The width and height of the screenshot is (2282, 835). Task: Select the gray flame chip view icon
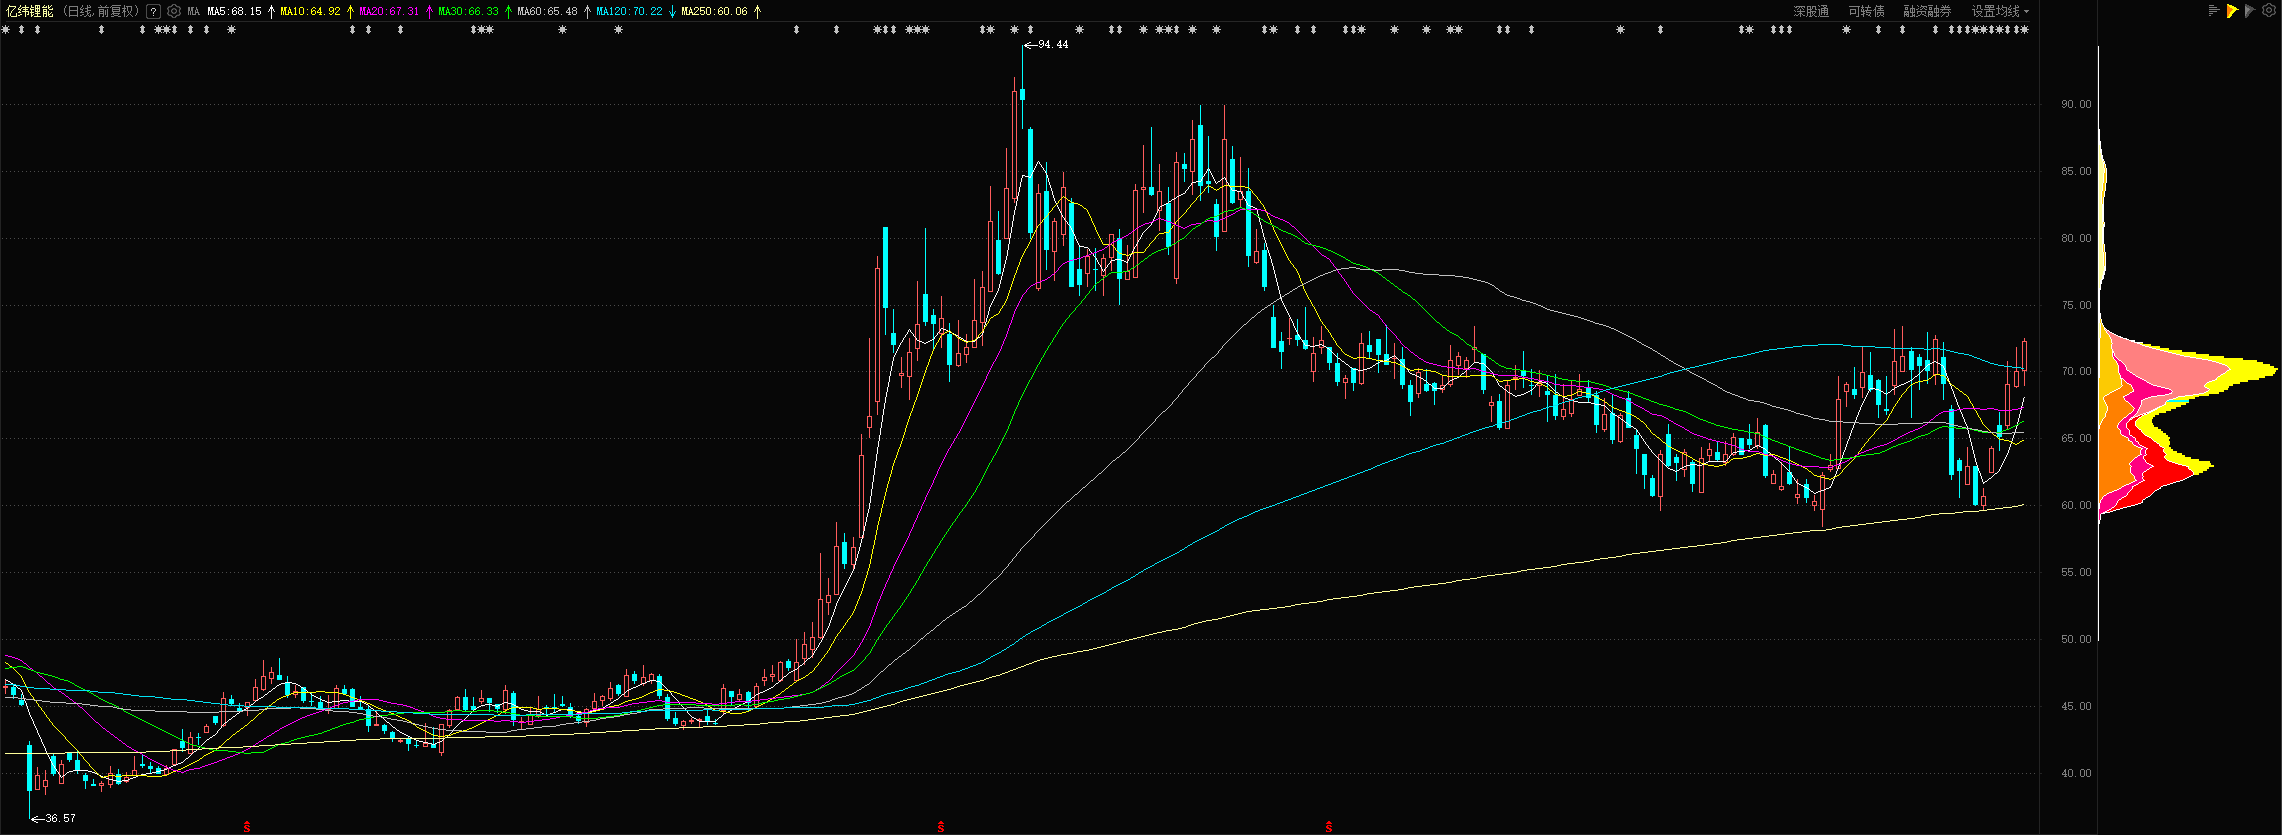pyautogui.click(x=2250, y=11)
